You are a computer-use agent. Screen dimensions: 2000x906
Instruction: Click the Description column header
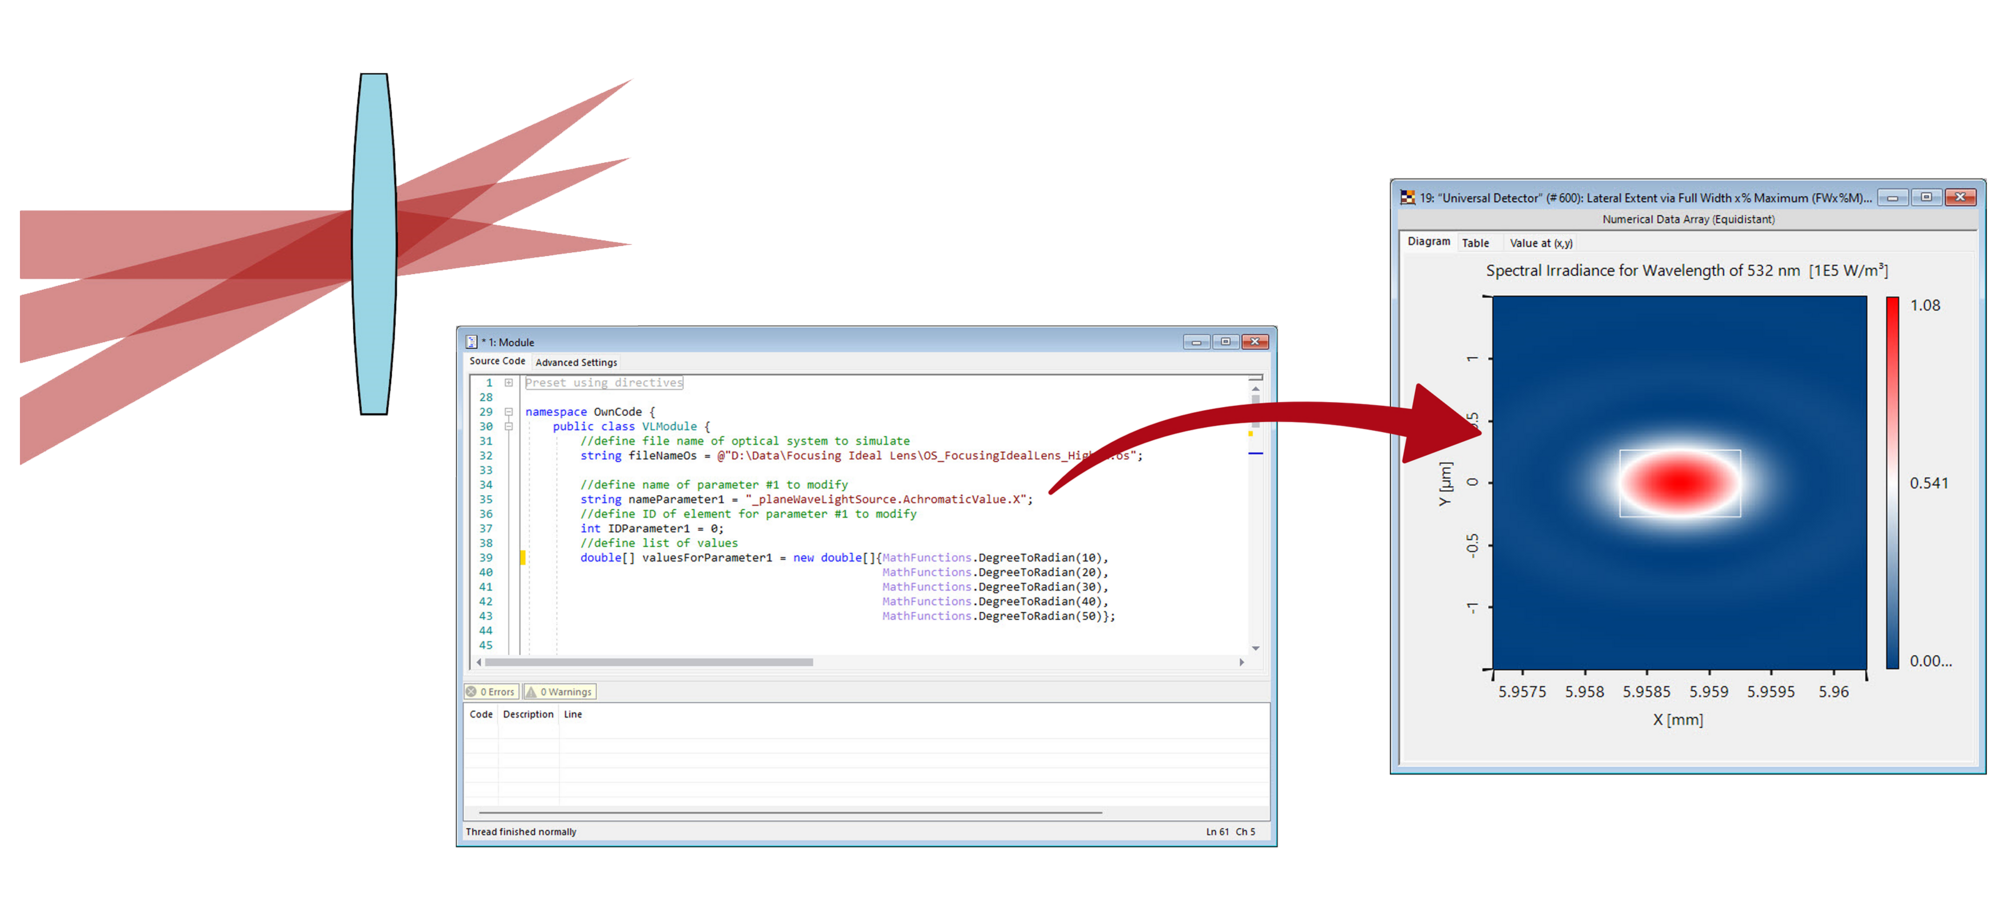tap(528, 714)
